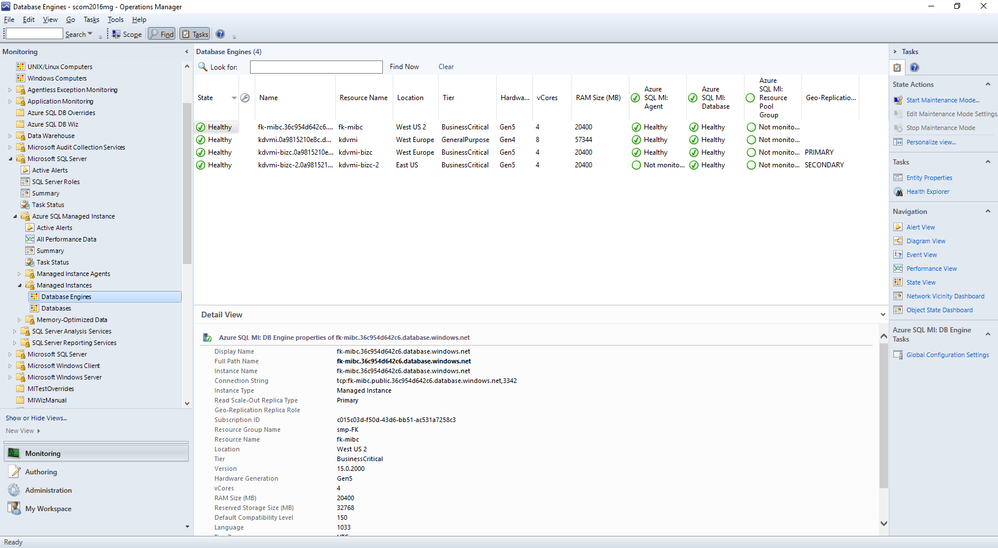Open State View navigation link
998x548 pixels.
tap(921, 283)
